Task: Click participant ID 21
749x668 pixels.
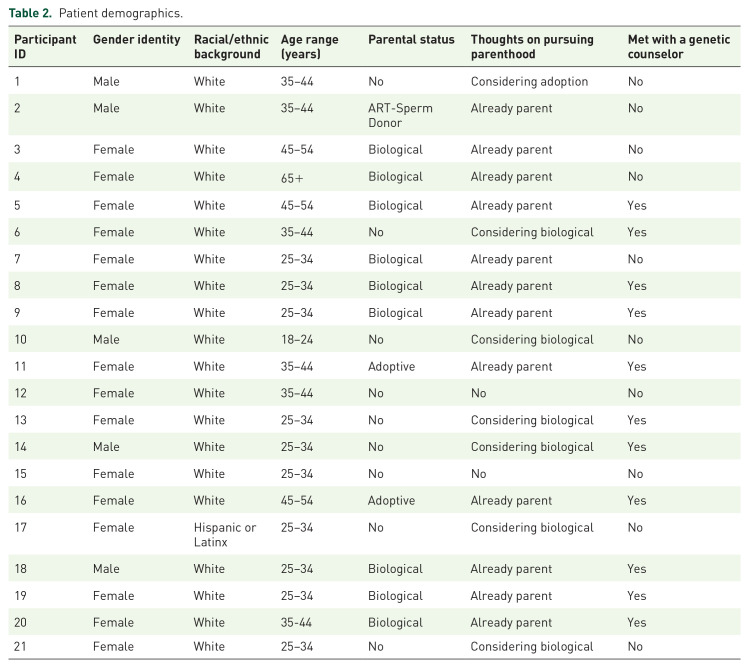Action: (20, 647)
